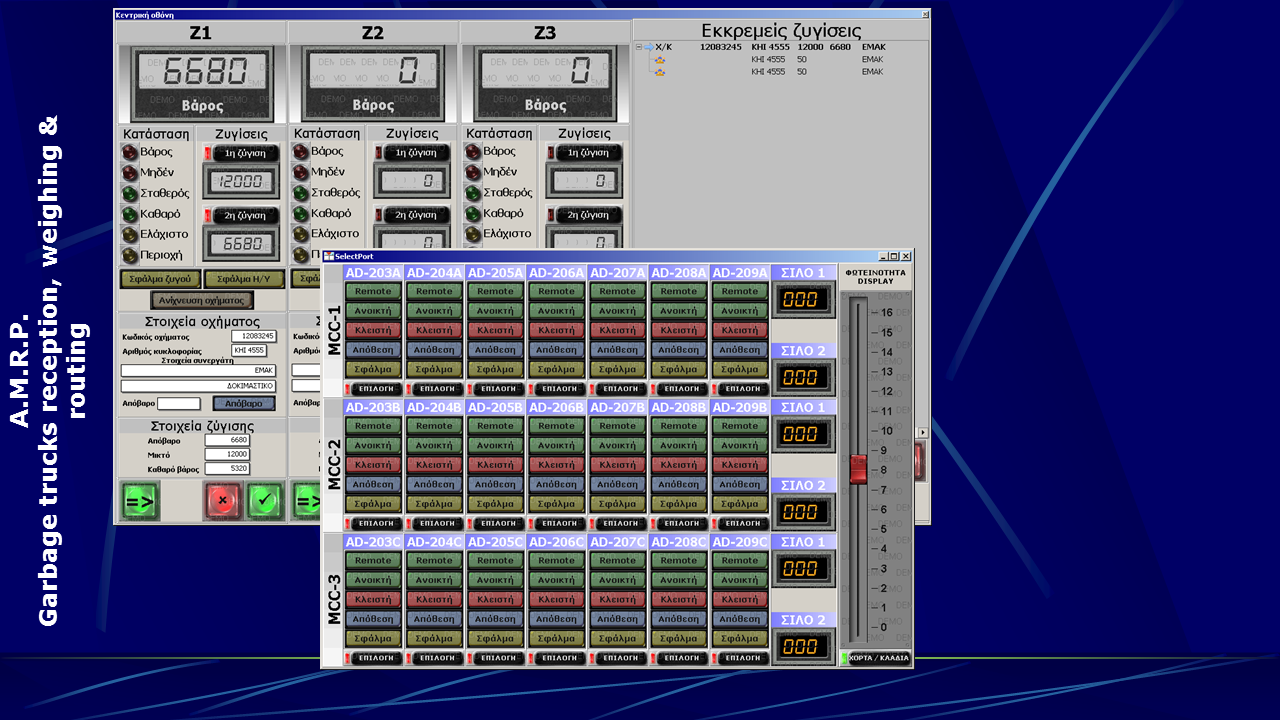Click the green arrow button in Z1
This screenshot has height=720, width=1280.
pyautogui.click(x=140, y=500)
